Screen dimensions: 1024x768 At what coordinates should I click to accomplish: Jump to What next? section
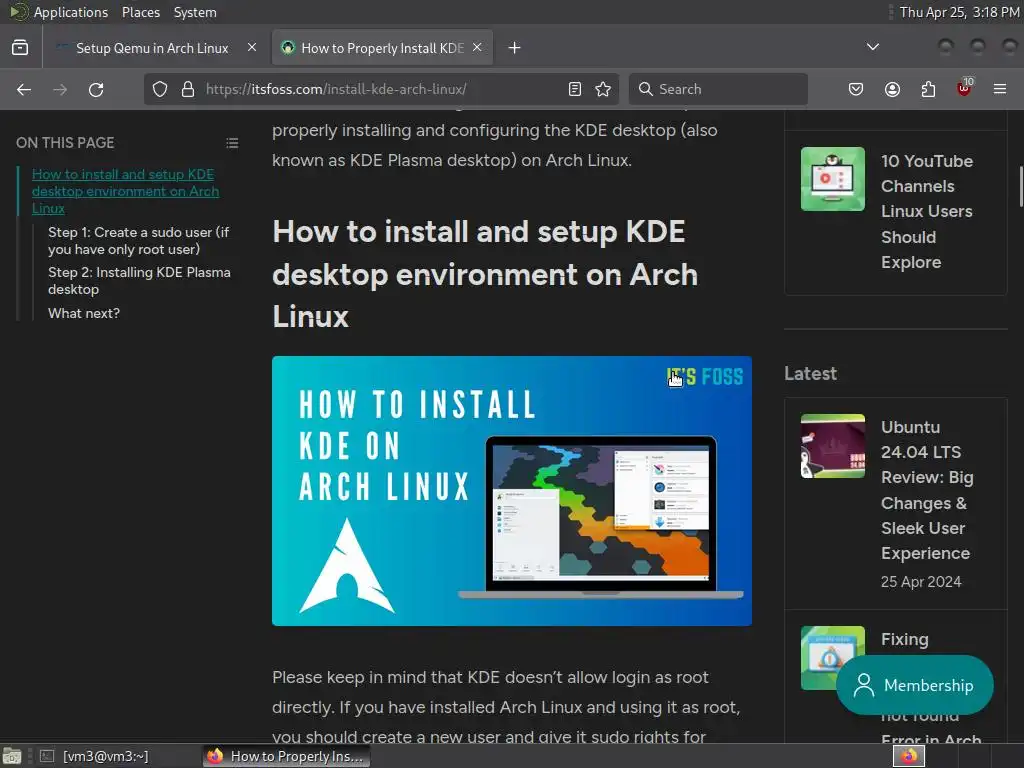coord(84,313)
